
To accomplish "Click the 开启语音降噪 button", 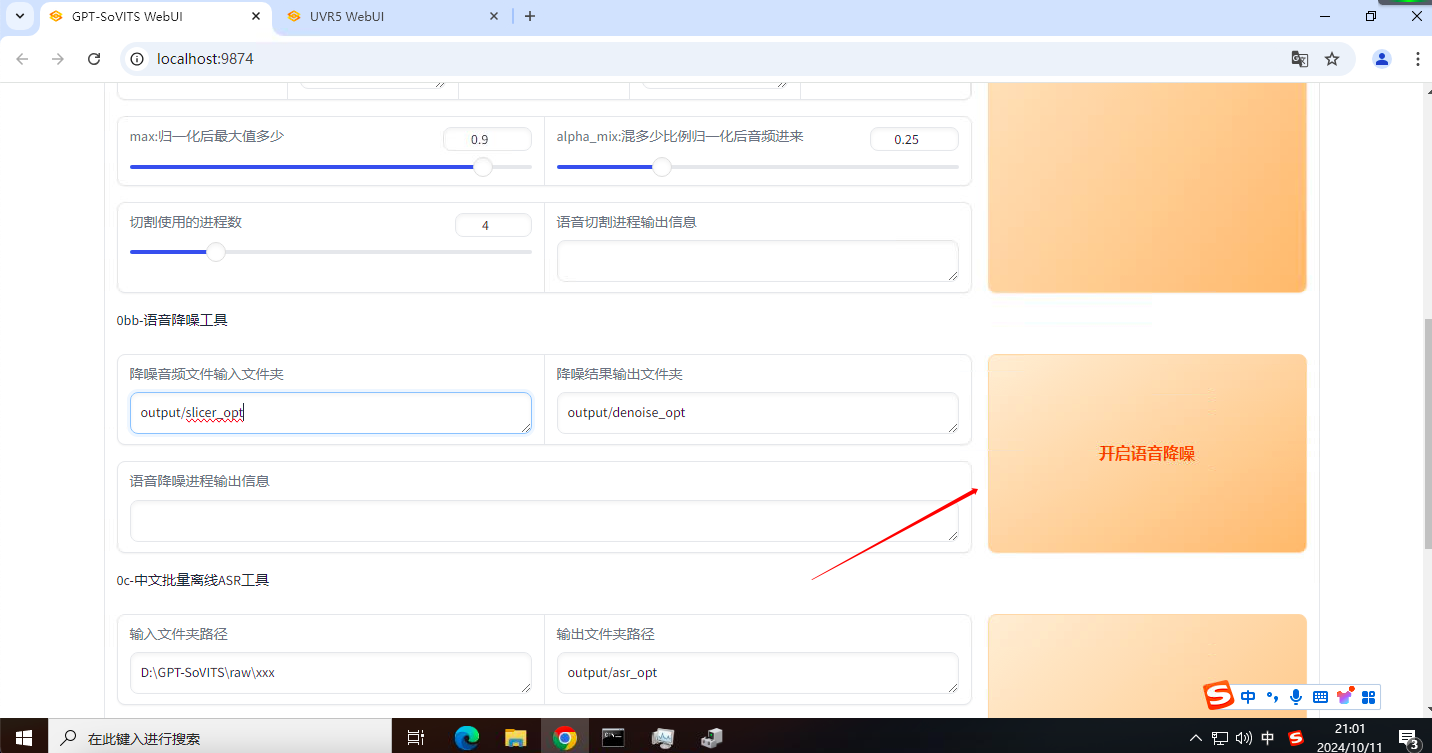I will point(1146,453).
